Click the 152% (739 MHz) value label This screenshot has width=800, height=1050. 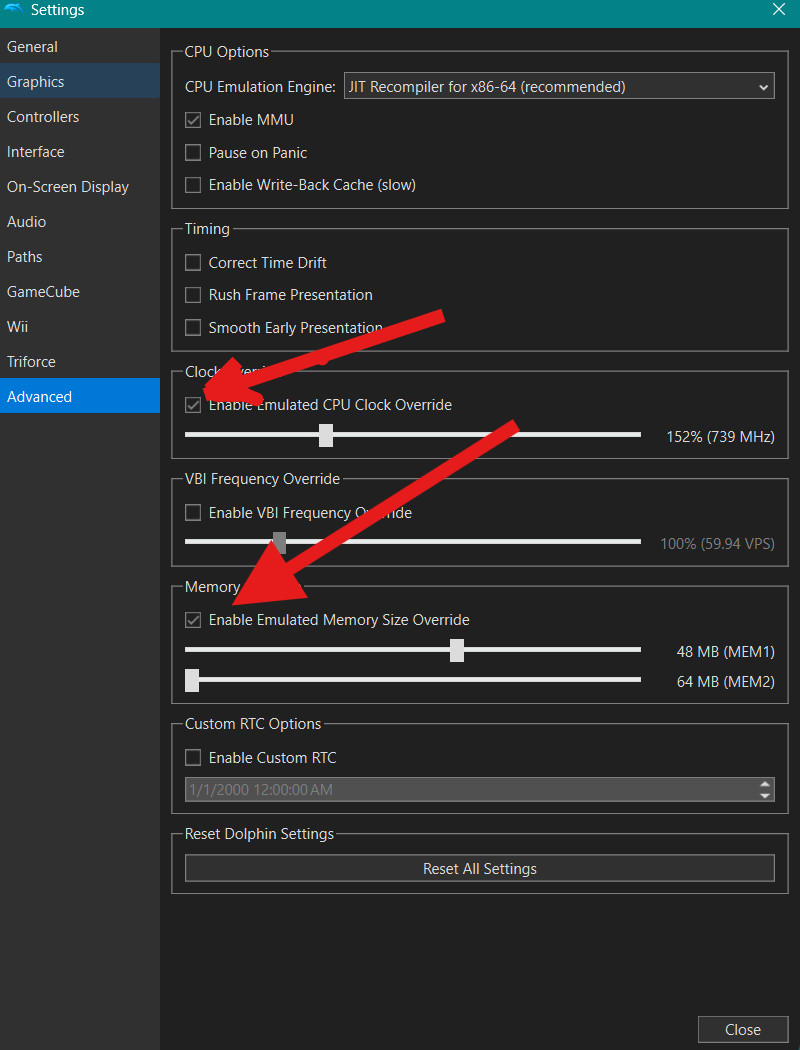pos(720,437)
